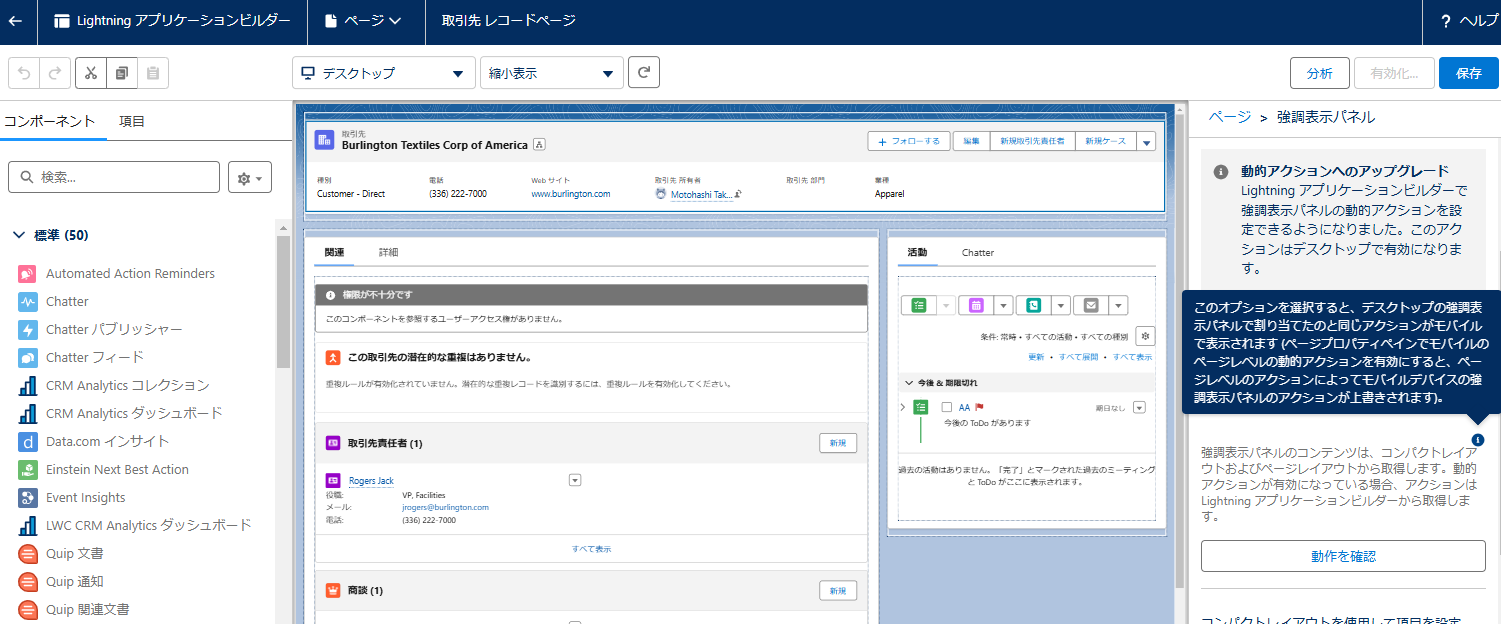Click the back arrow in the header
The height and width of the screenshot is (624, 1501).
(x=16, y=20)
